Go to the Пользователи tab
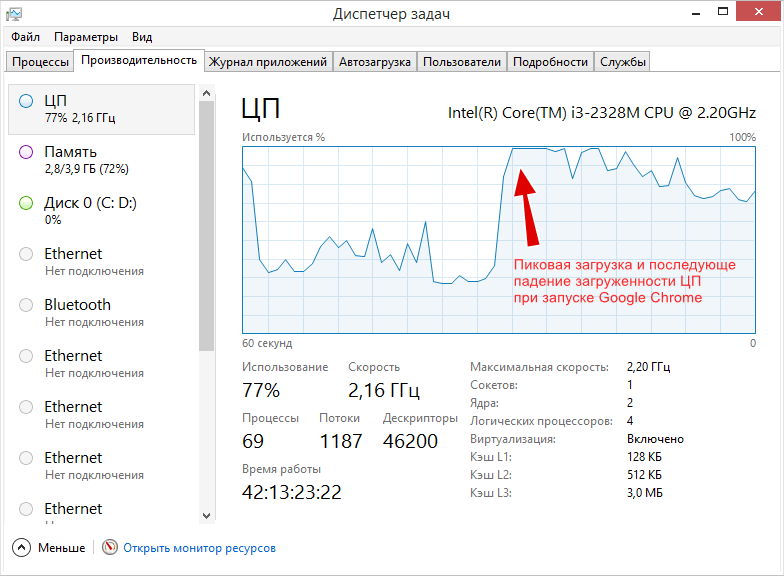Image resolution: width=784 pixels, height=576 pixels. coord(462,62)
